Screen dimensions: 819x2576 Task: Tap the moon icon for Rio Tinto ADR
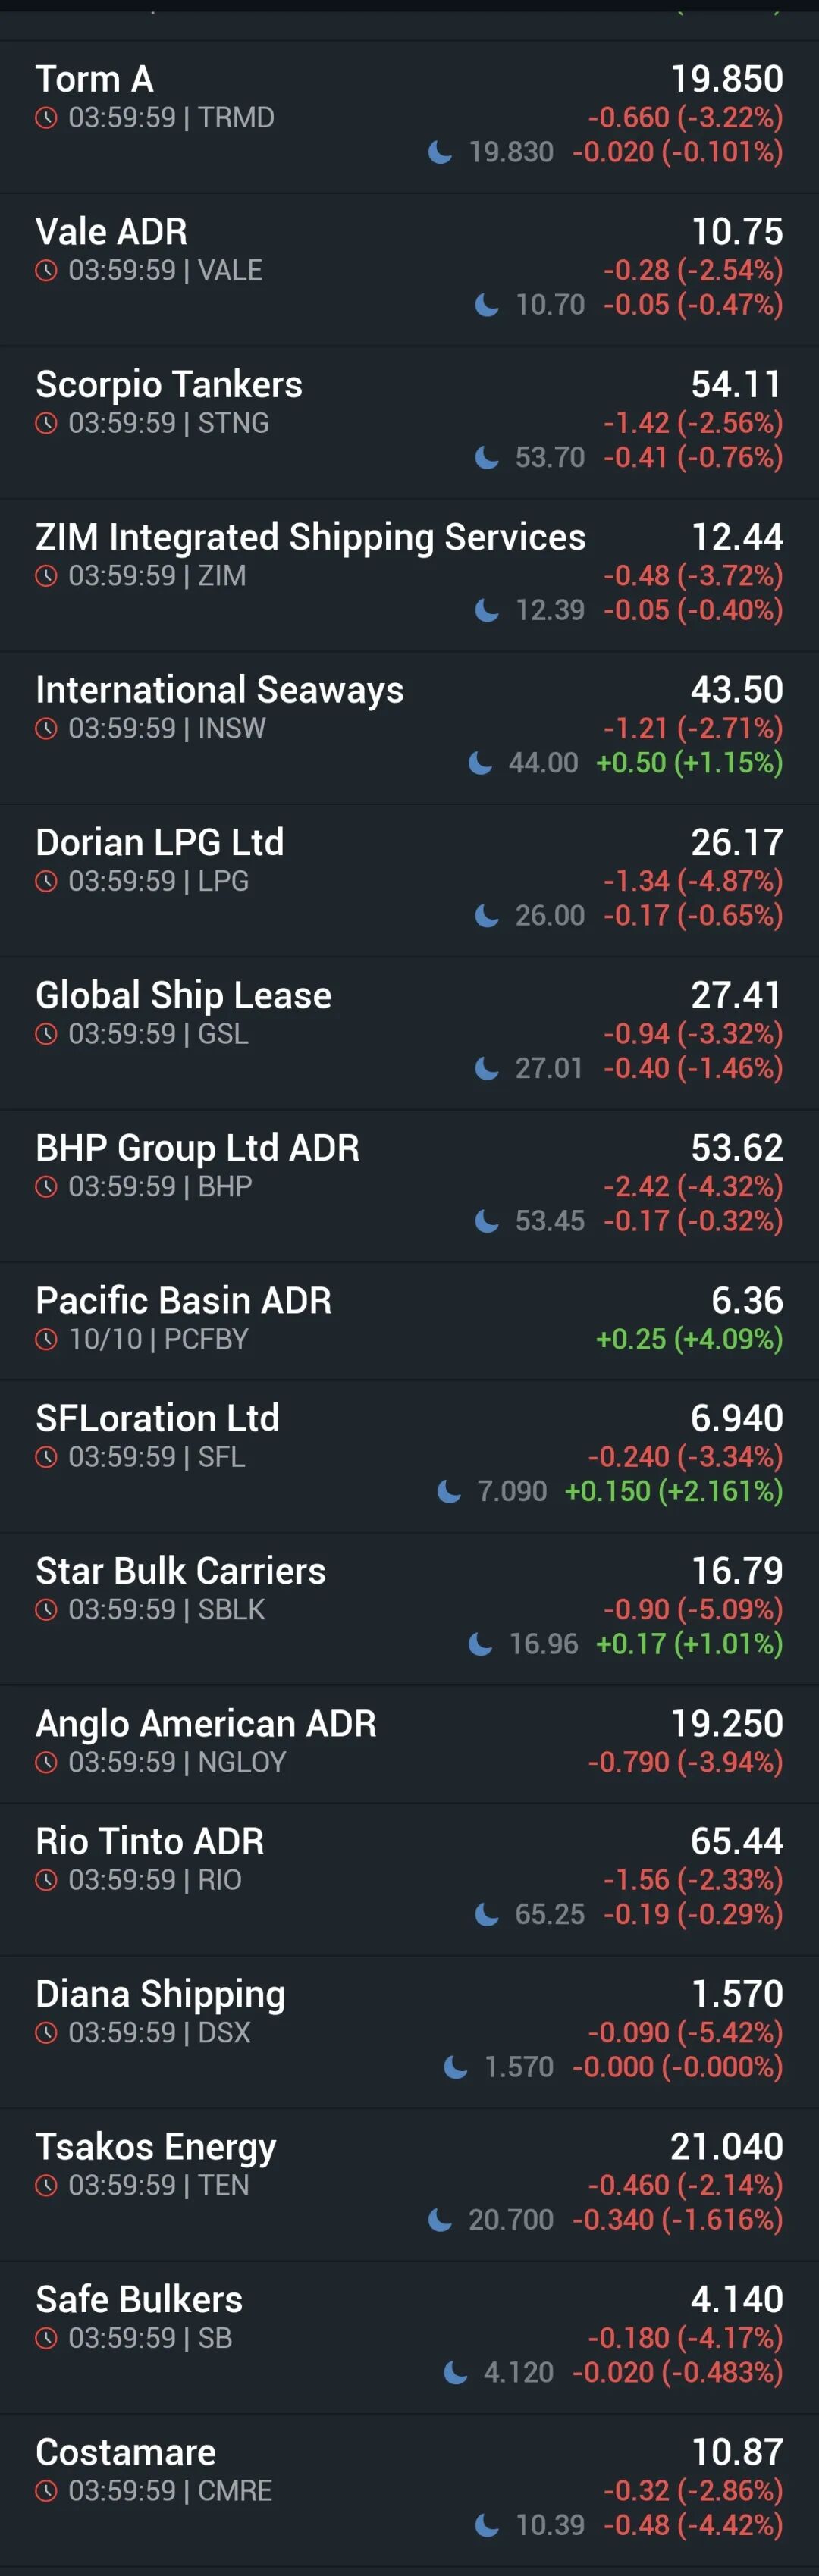(x=487, y=1914)
